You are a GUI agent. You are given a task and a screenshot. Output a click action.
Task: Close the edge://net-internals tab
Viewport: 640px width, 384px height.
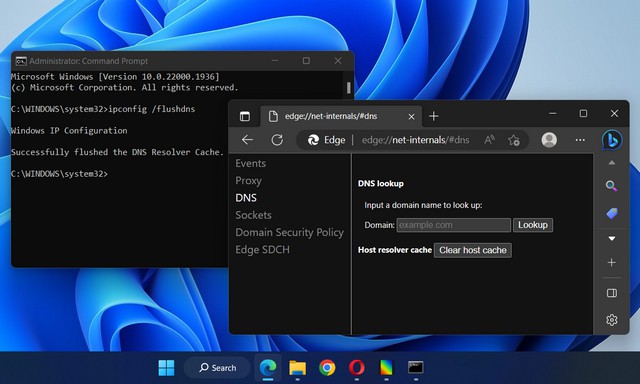pos(411,117)
